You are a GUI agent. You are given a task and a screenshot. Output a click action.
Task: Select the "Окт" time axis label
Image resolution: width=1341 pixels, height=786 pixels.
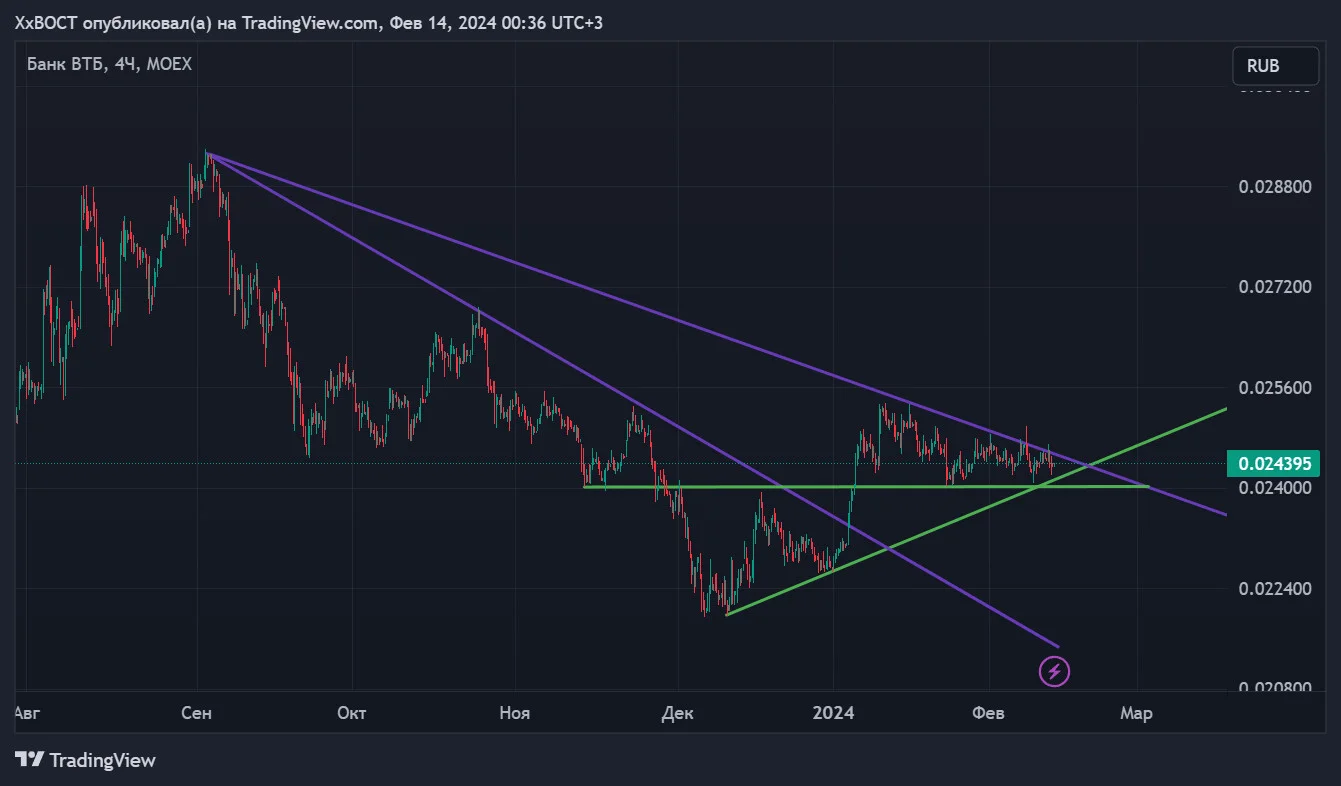pos(352,713)
